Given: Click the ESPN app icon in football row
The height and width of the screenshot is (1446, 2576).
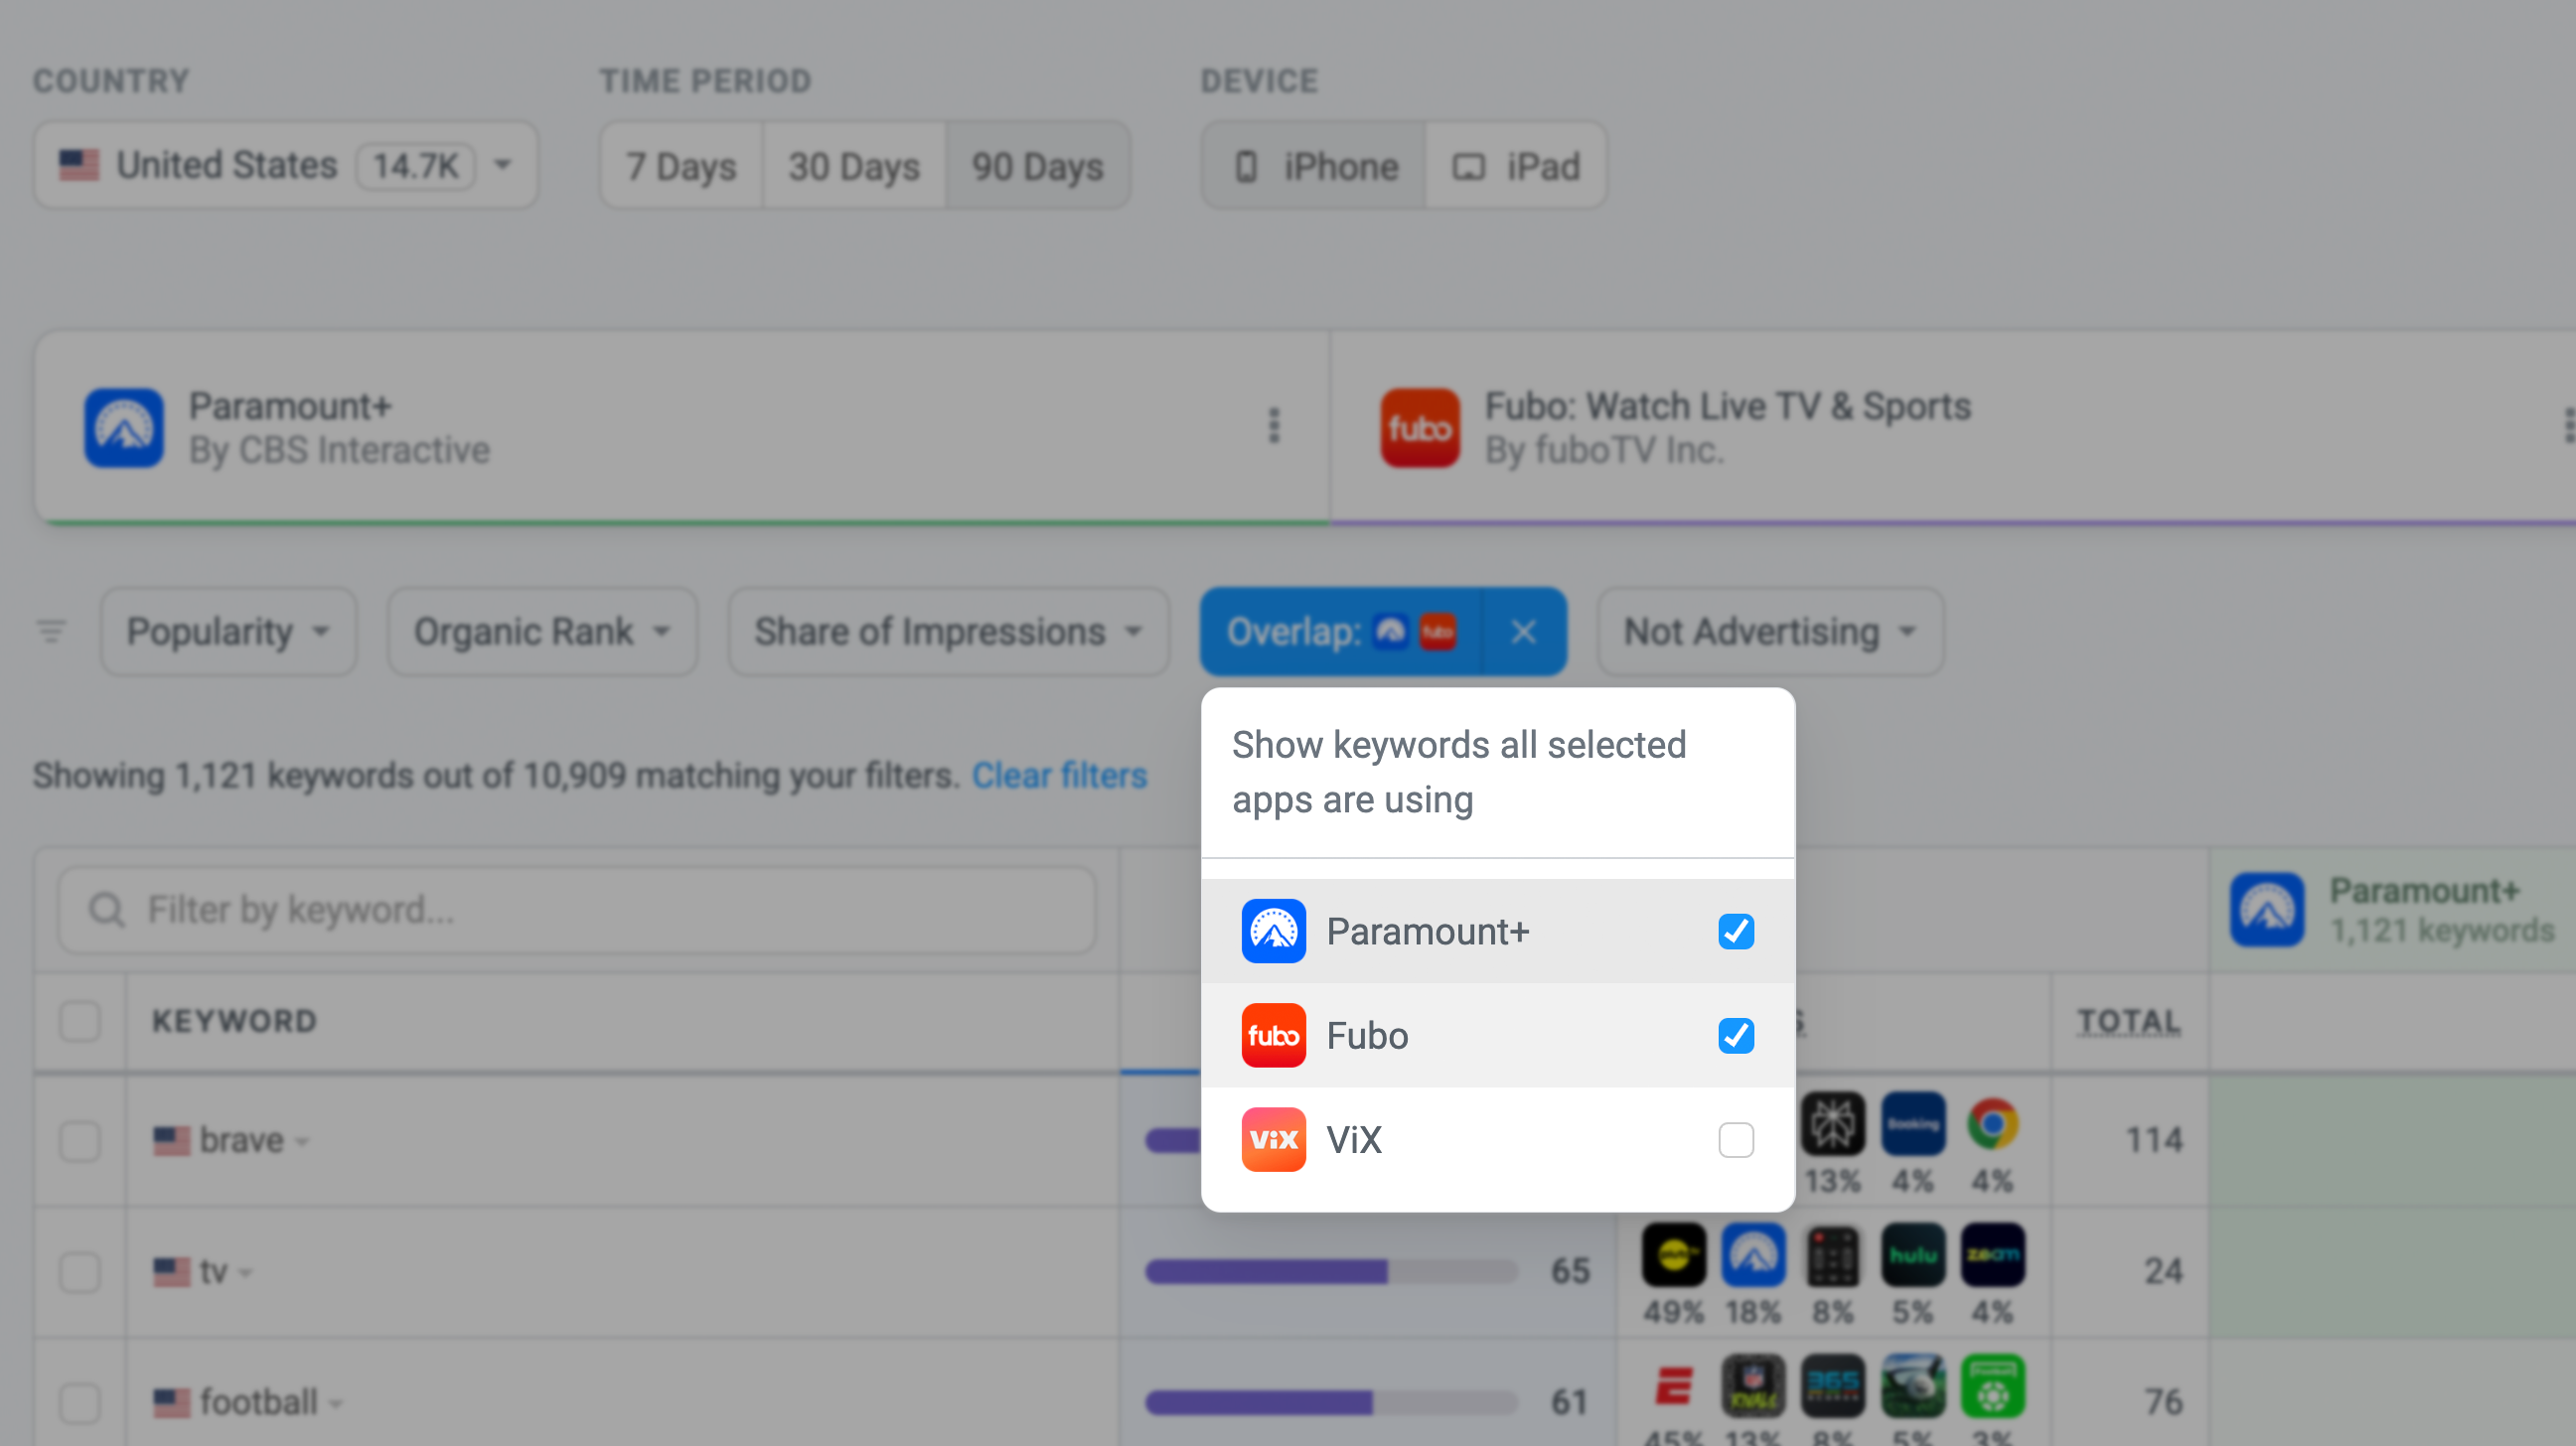Looking at the screenshot, I should pyautogui.click(x=1673, y=1385).
